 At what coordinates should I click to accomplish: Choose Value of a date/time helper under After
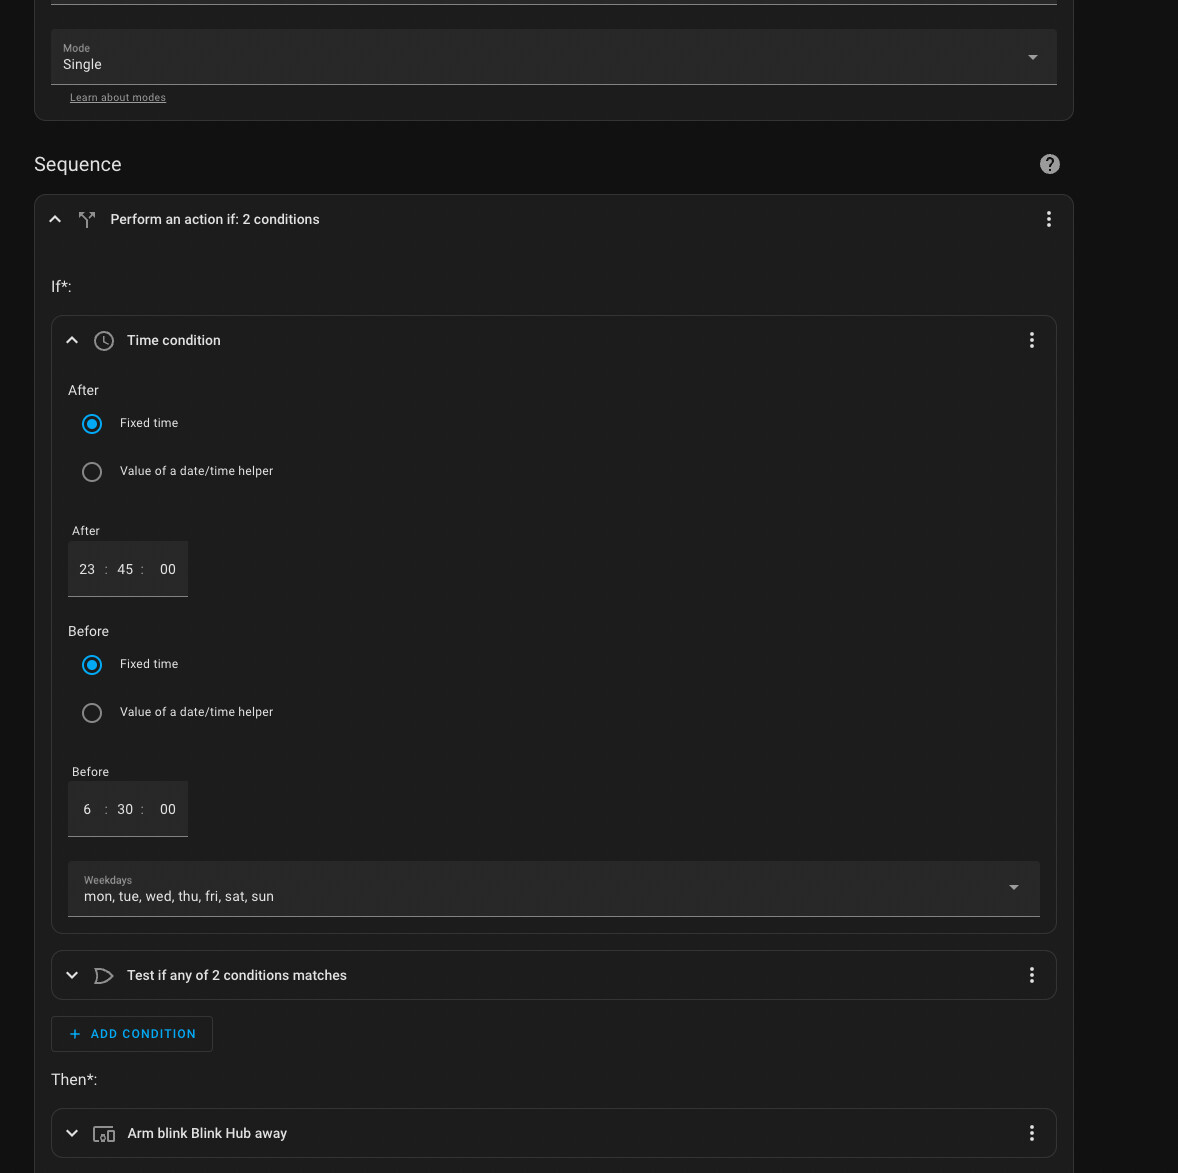(92, 471)
